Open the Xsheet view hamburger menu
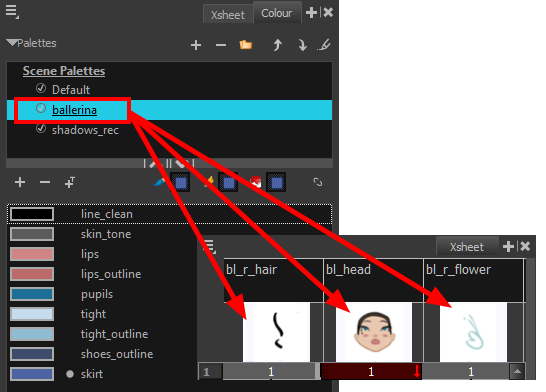Screen dimensions: 546x392 point(210,246)
